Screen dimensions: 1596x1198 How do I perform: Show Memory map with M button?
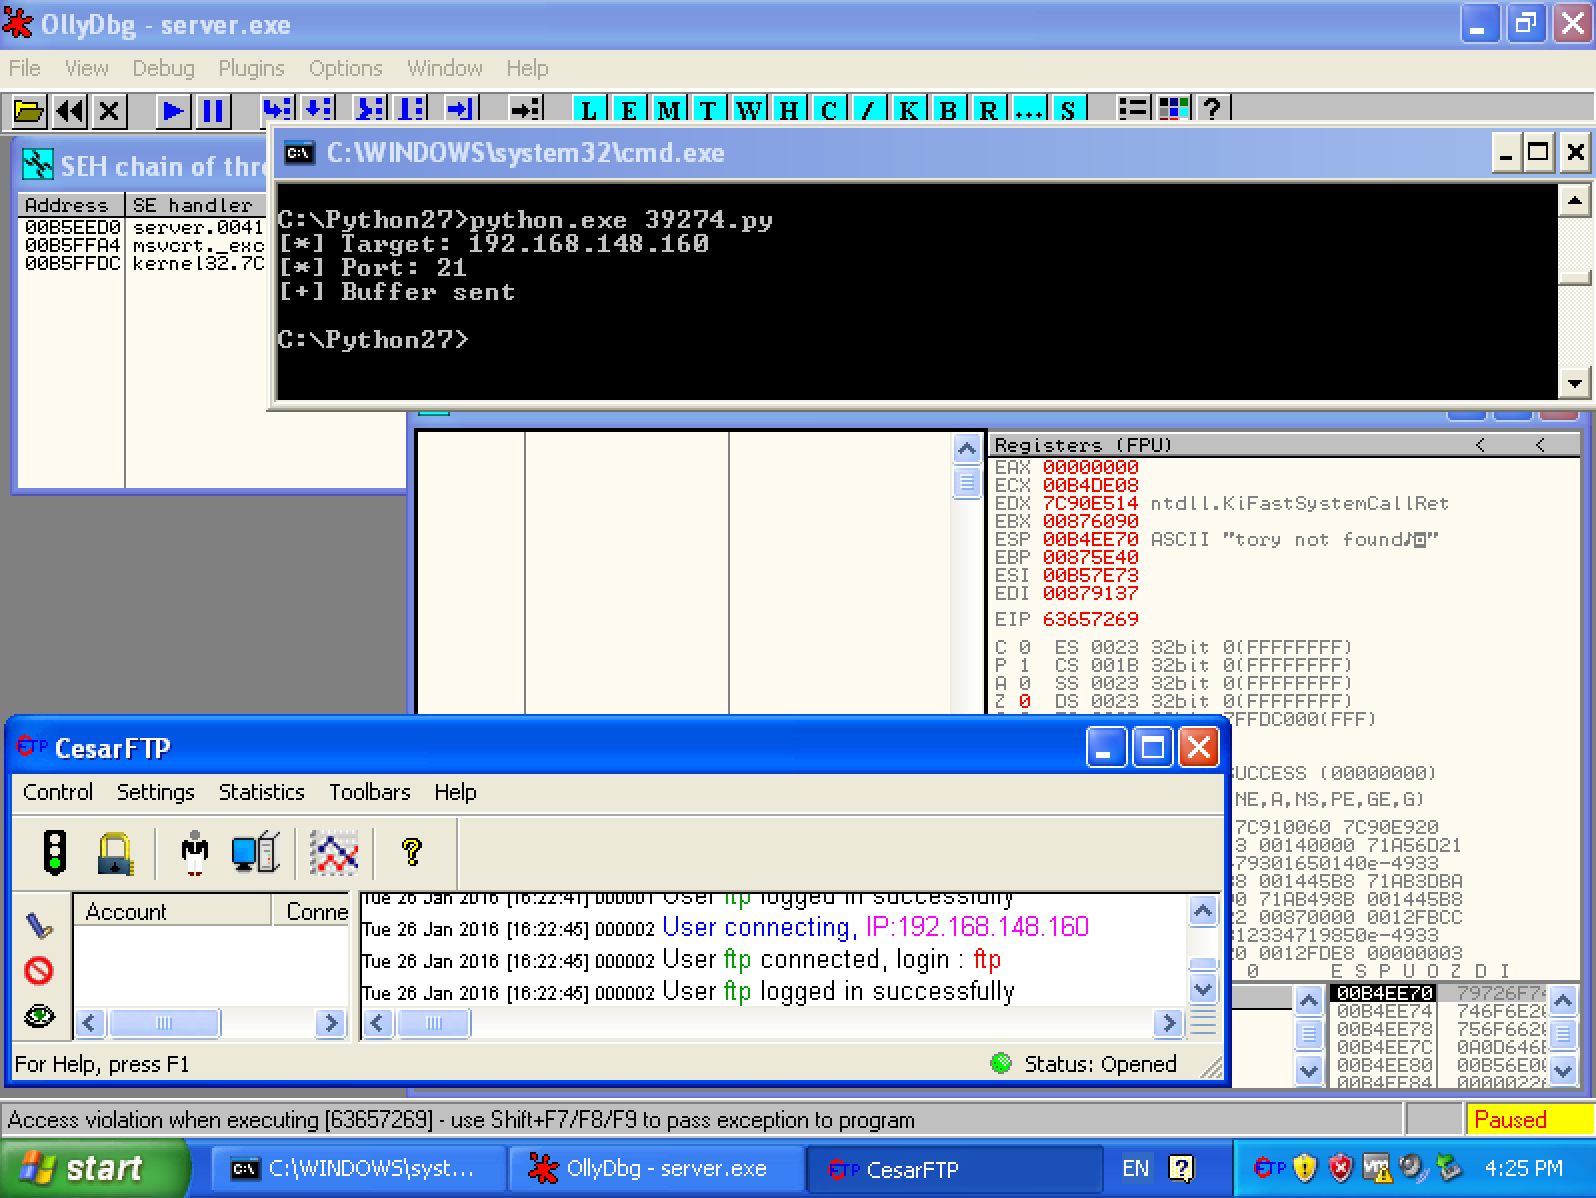[669, 109]
